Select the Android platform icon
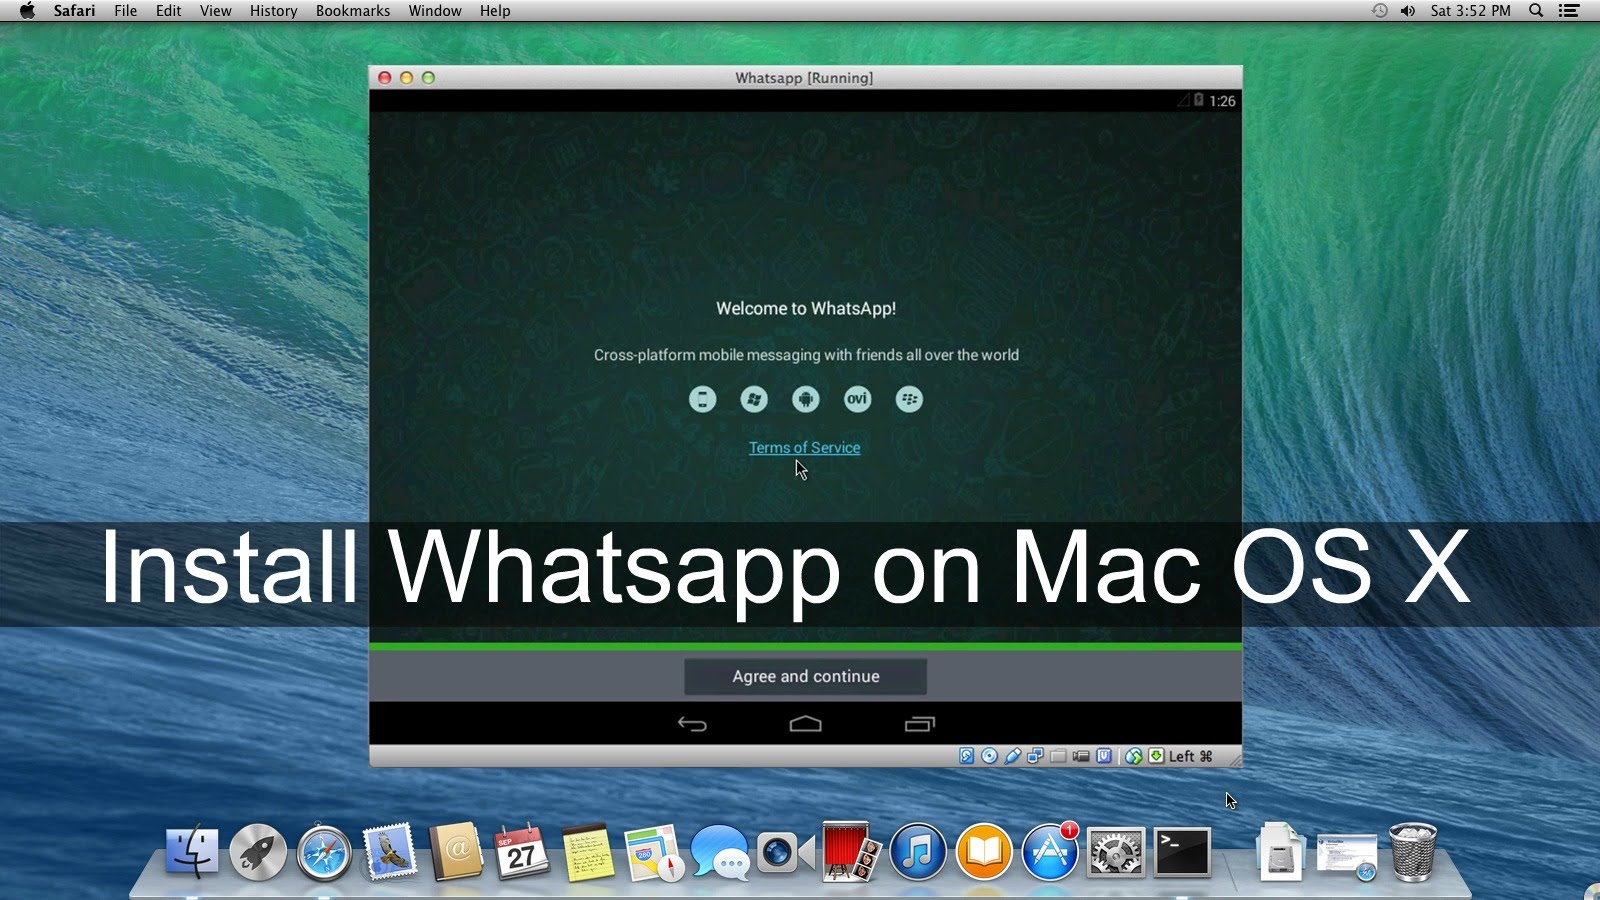The image size is (1600, 900). [806, 399]
